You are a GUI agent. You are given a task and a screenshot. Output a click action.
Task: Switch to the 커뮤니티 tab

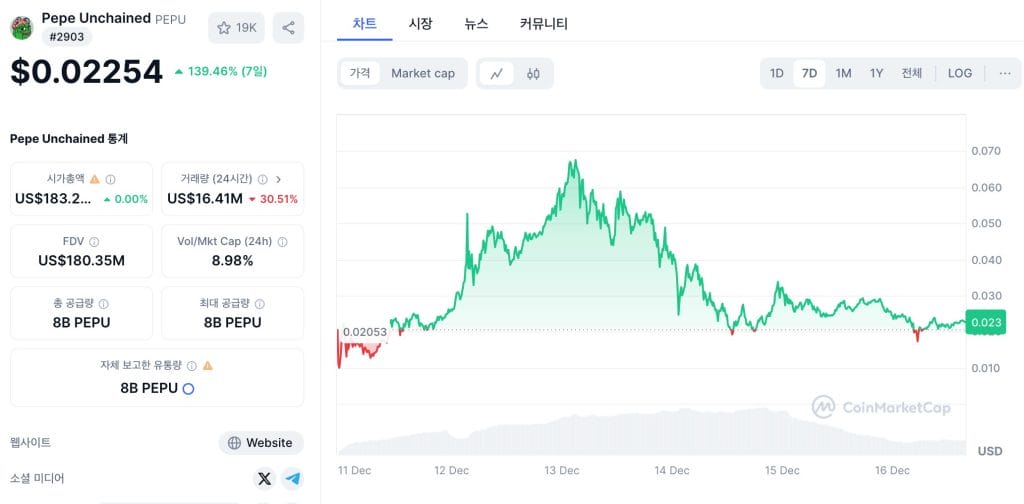(544, 24)
